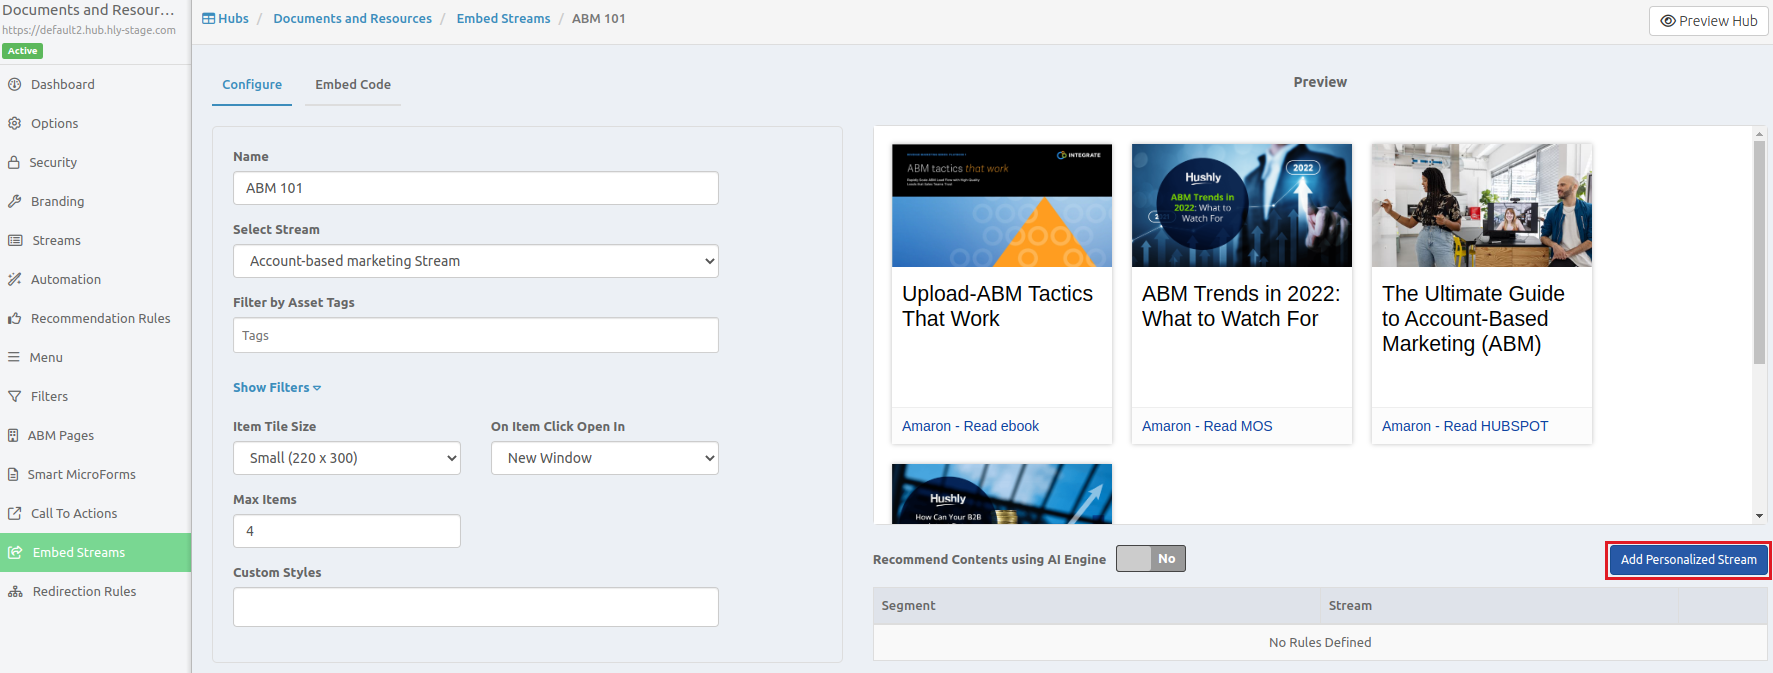This screenshot has width=1773, height=673.
Task: Click the Filters funnel icon
Action: point(15,397)
